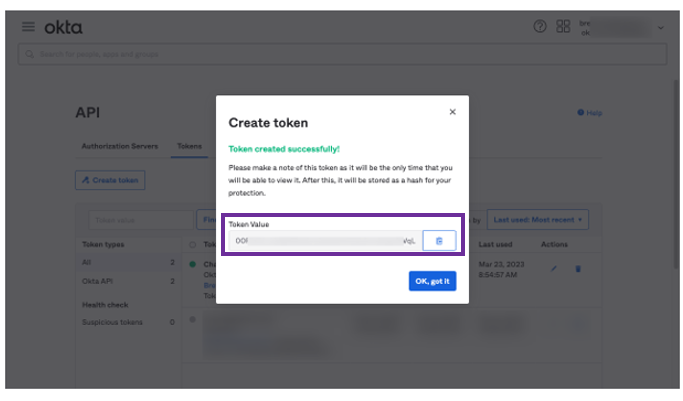The image size is (683, 401).
Task: Click the Create token button
Action: coord(110,180)
